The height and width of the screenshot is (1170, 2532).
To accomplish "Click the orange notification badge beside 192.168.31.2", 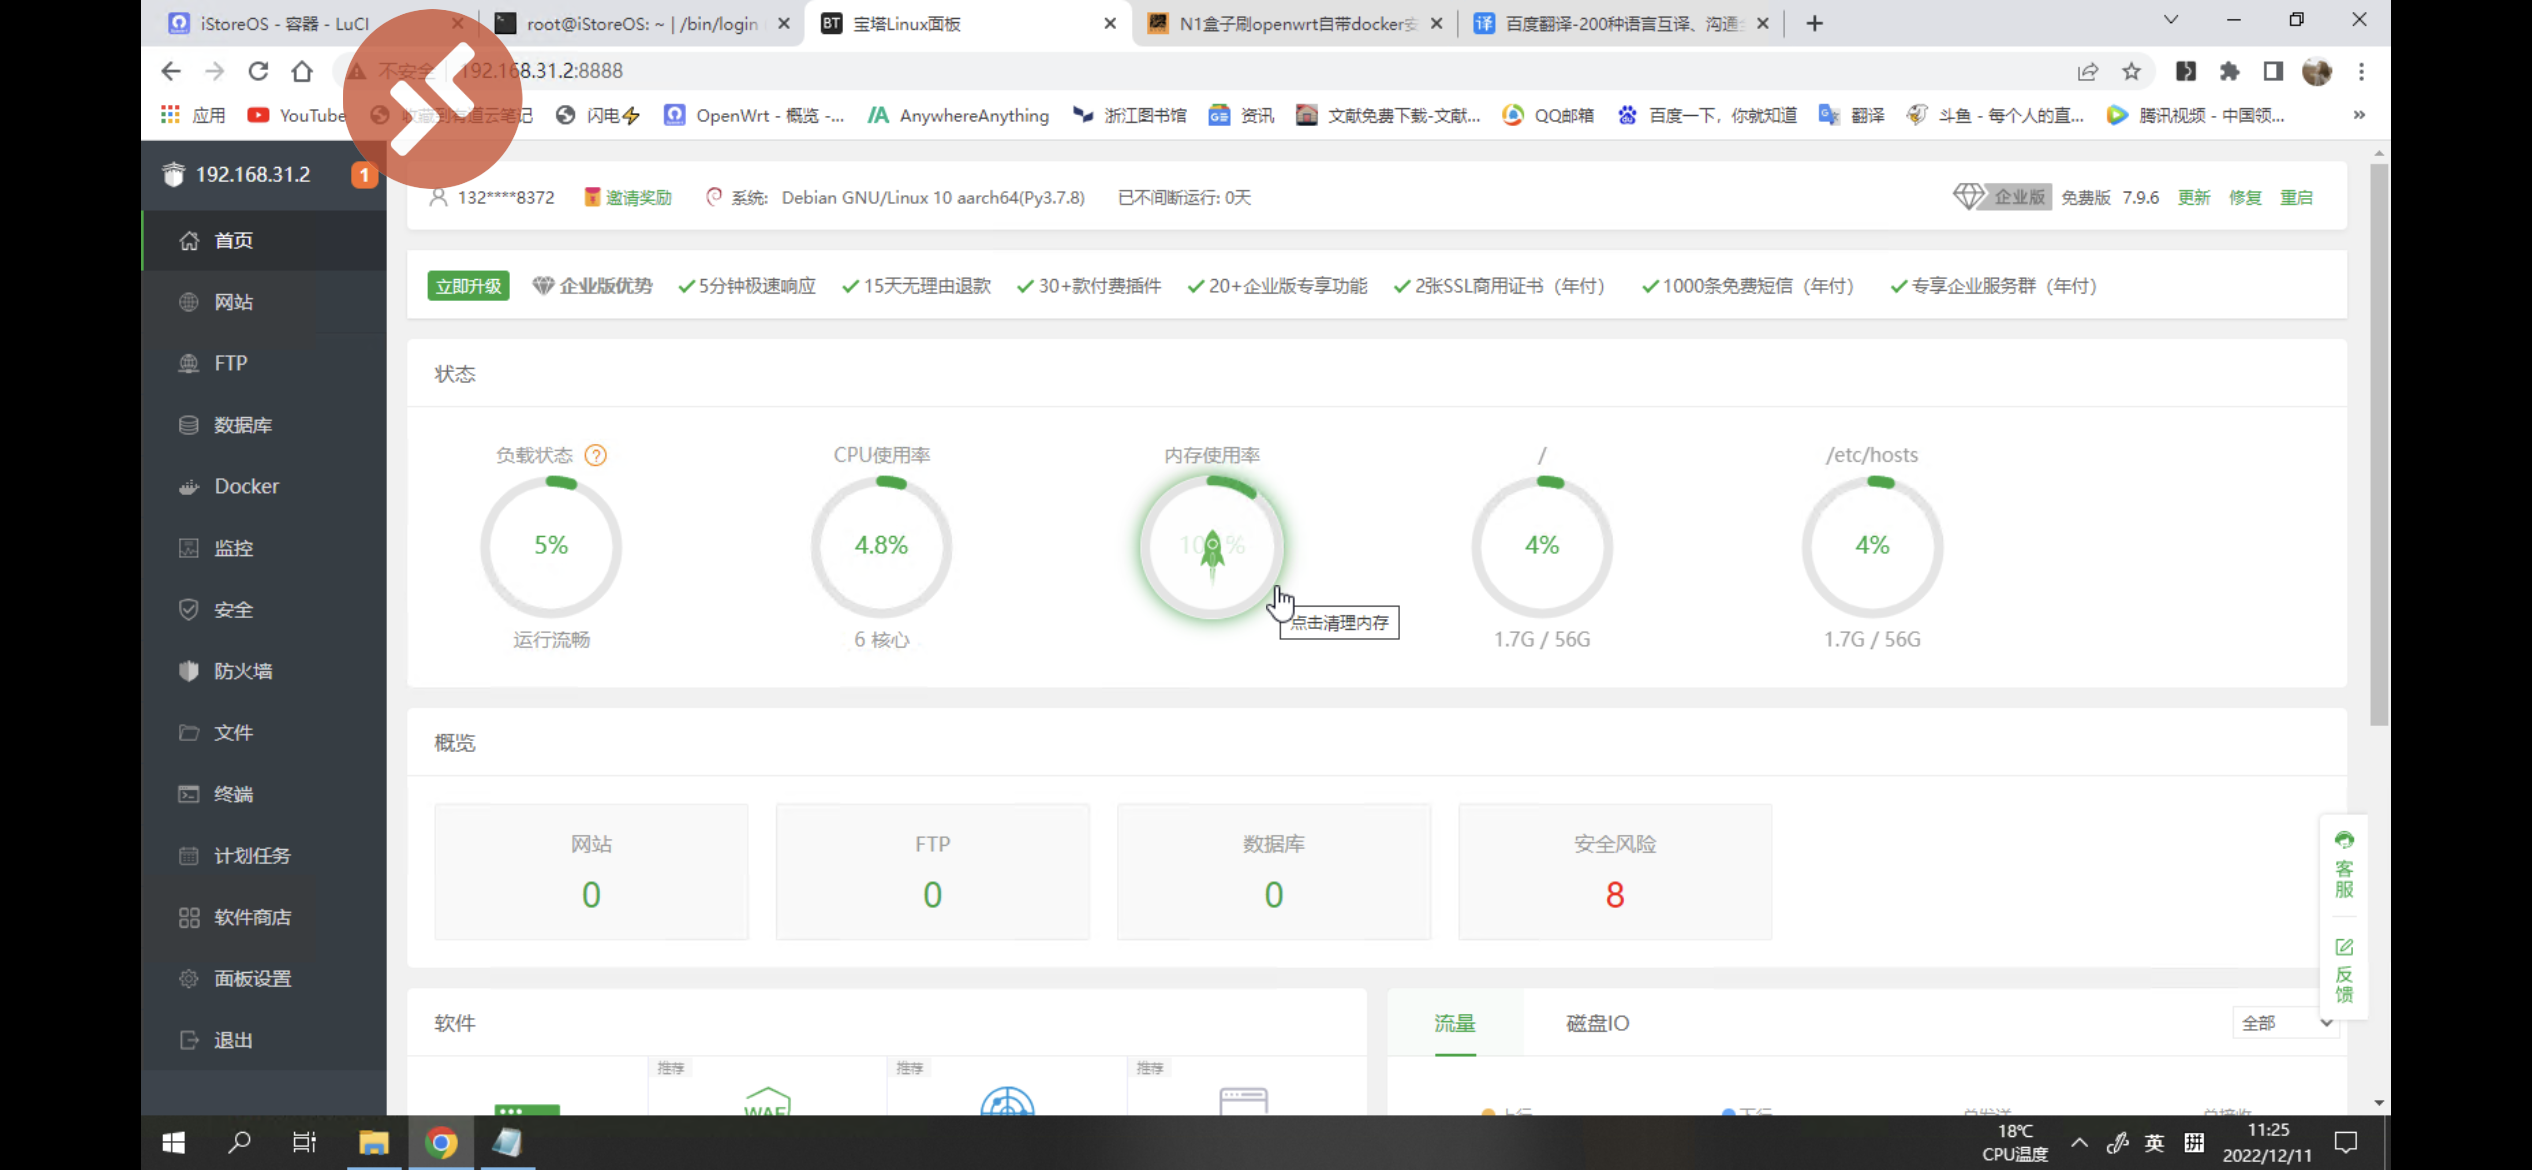I will tap(364, 175).
